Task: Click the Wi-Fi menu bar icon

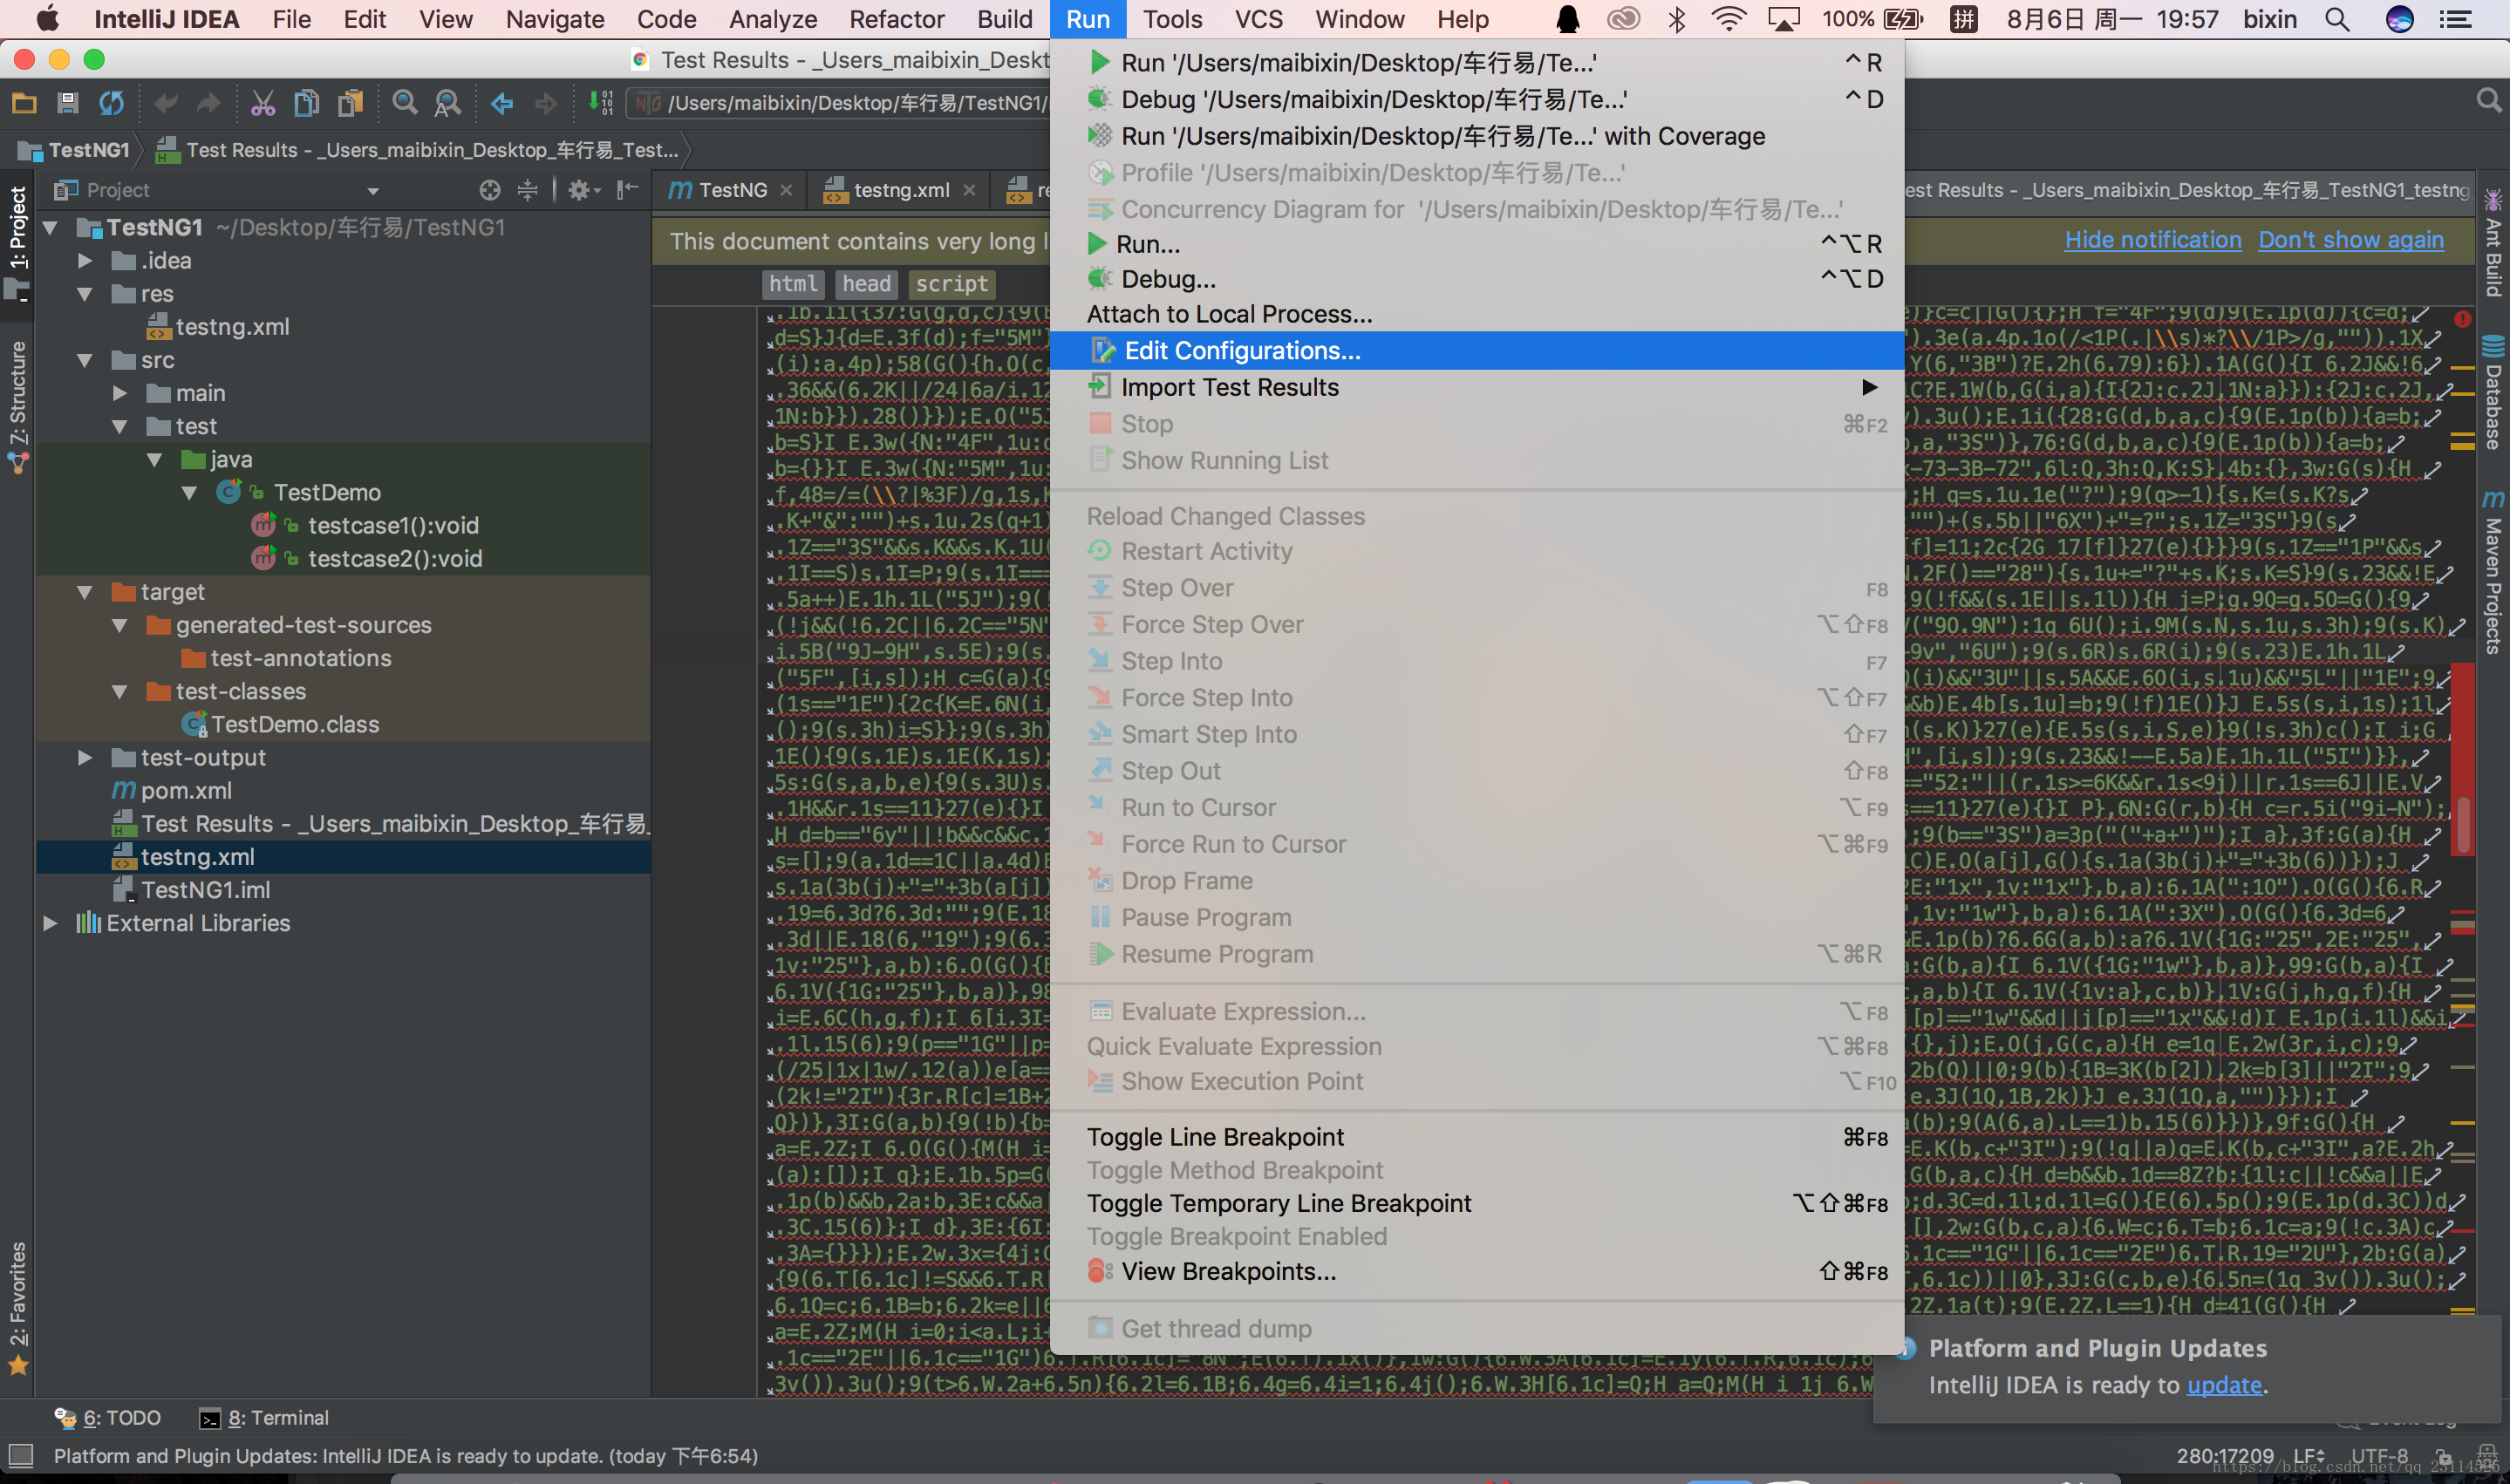Action: point(1728,19)
